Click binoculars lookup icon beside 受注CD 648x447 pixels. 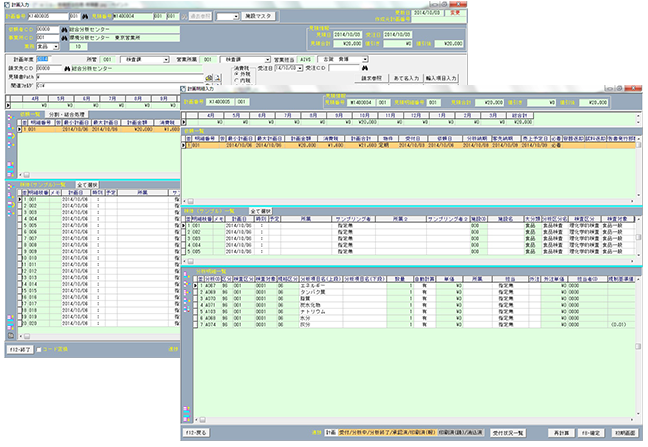click(364, 68)
